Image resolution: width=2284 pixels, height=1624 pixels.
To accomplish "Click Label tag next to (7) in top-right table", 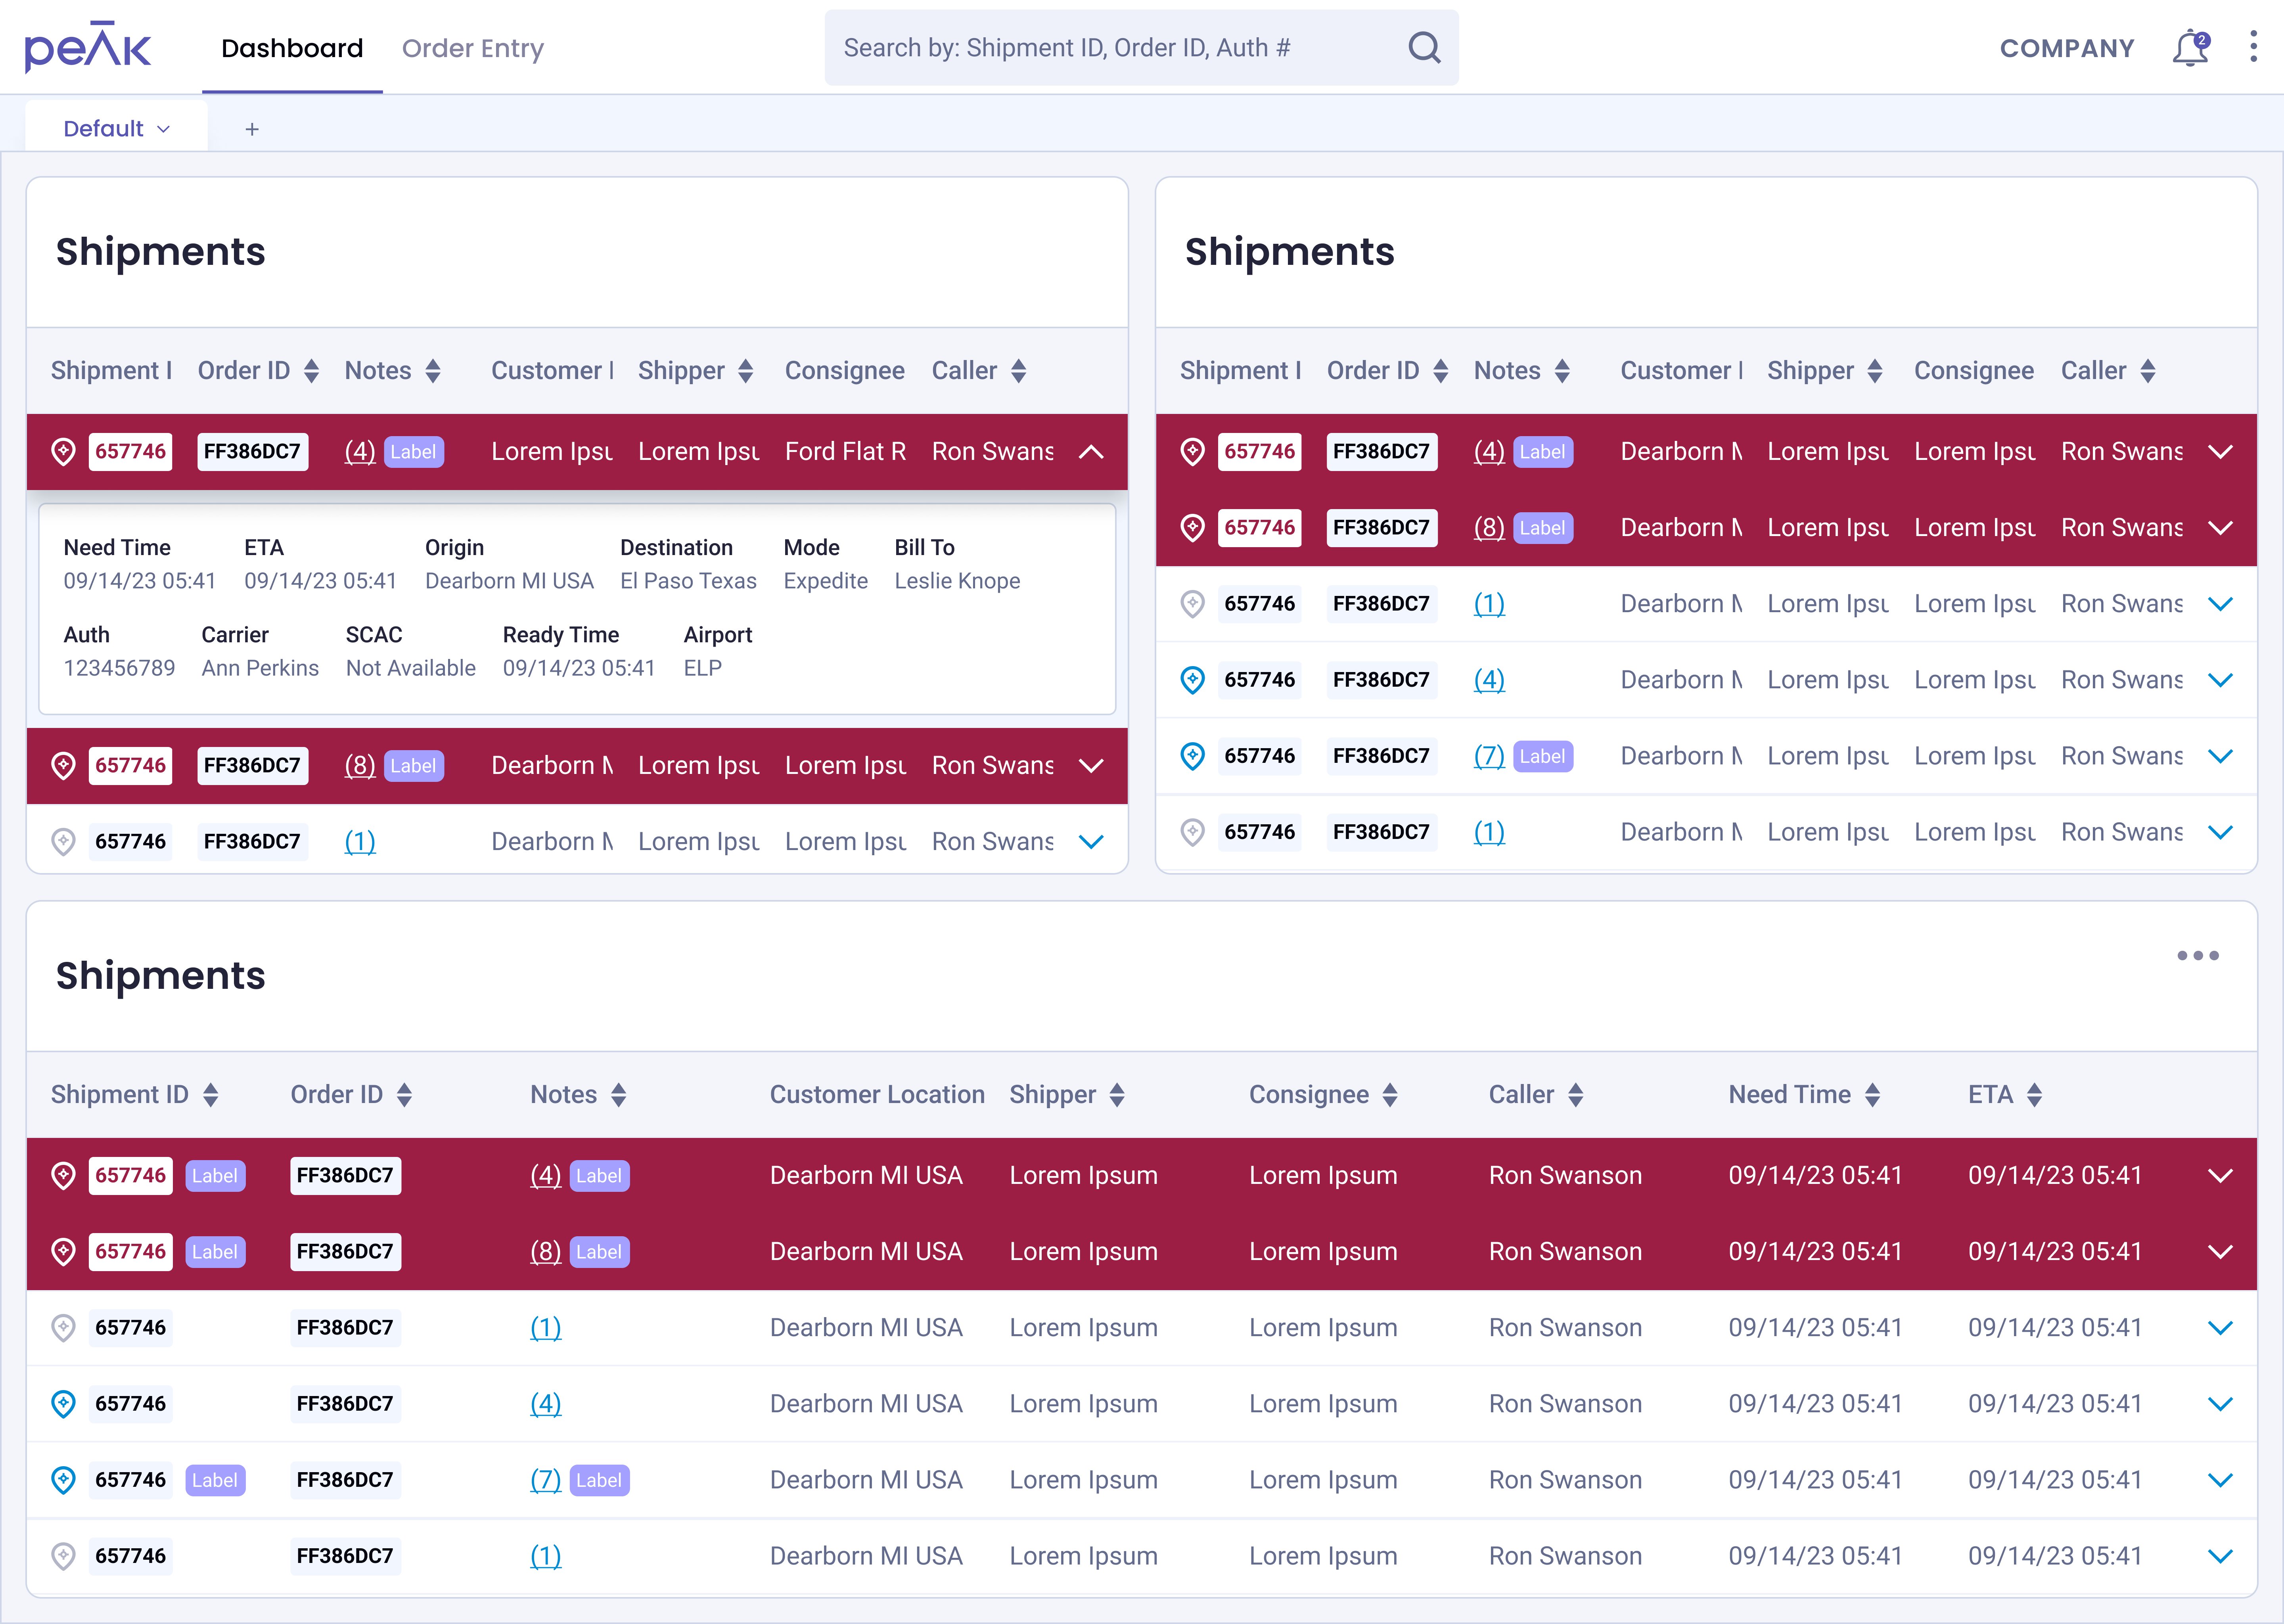I will point(1542,756).
